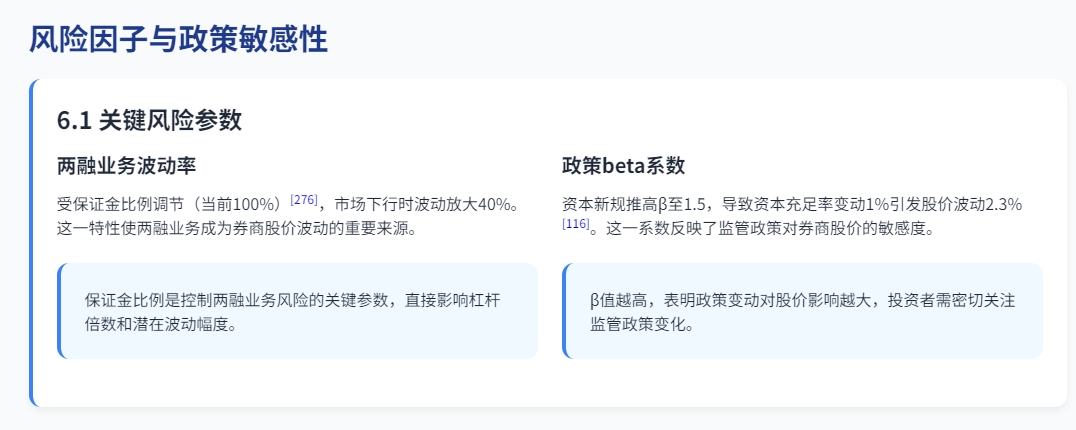
Task: Open citation reference 116
Action: [576, 223]
